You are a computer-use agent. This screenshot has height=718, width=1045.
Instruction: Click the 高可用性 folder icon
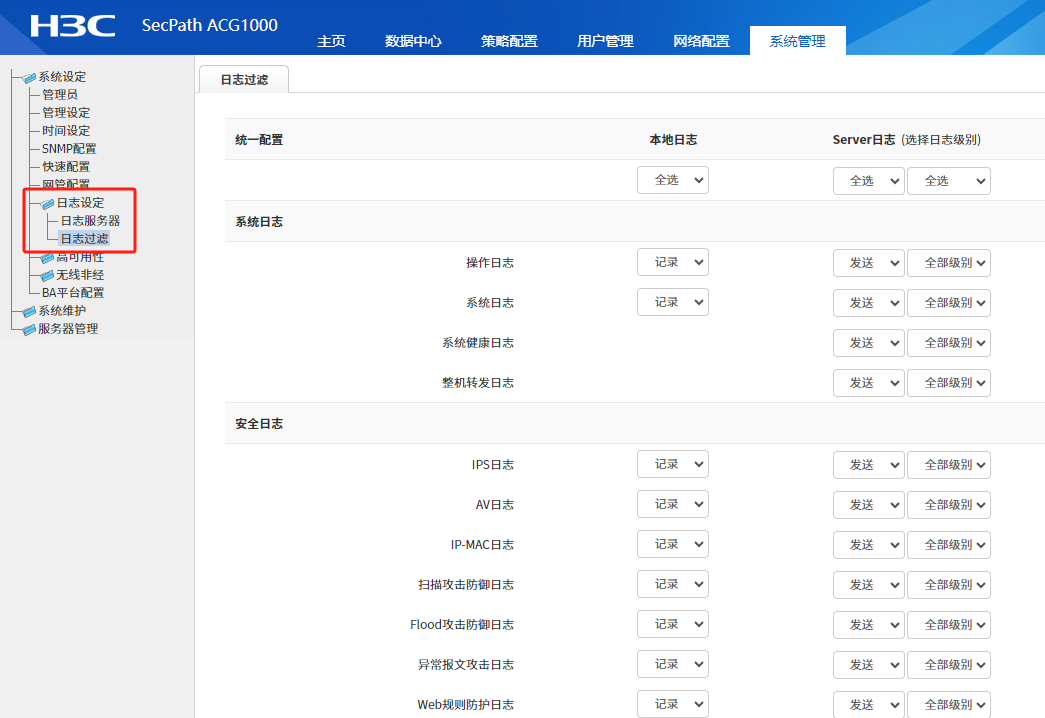click(x=47, y=258)
